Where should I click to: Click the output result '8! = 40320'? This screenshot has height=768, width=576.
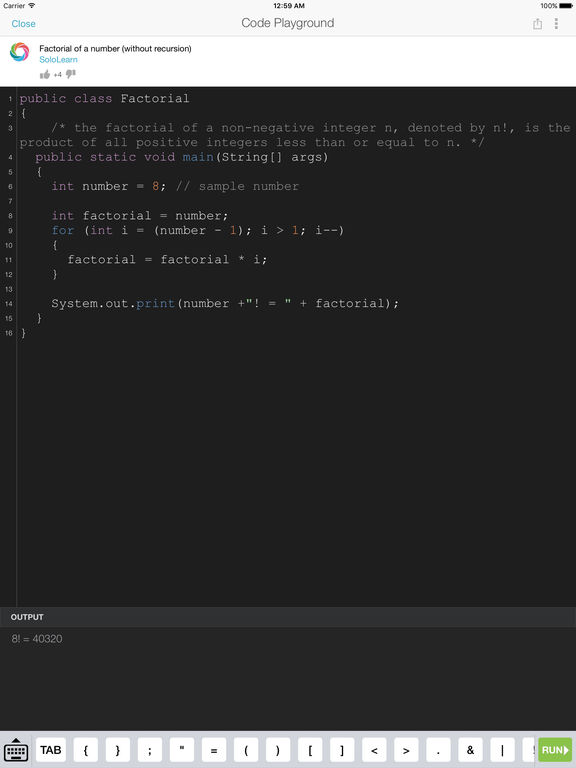tap(37, 639)
